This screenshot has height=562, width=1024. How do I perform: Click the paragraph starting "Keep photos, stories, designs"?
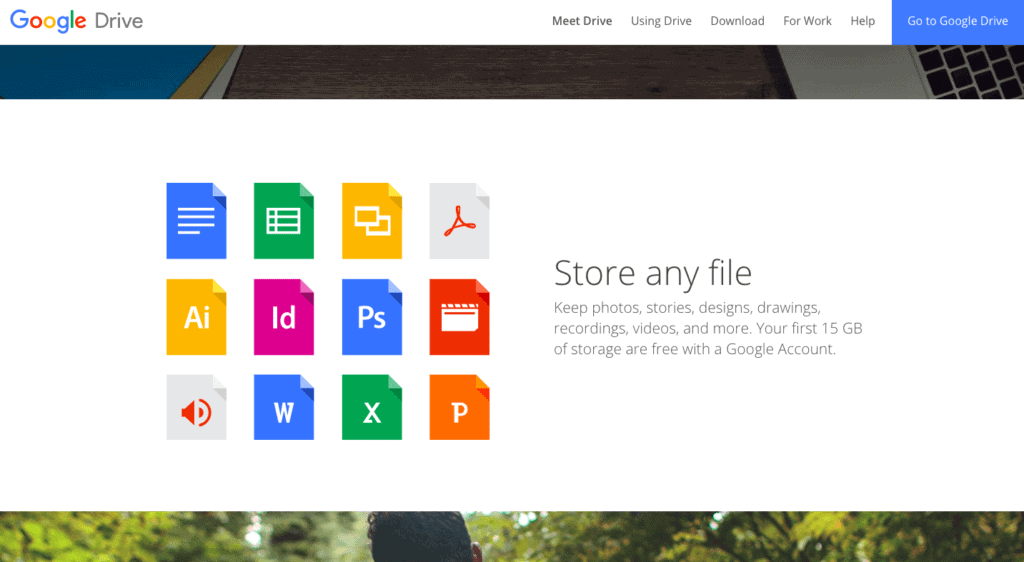[x=708, y=328]
